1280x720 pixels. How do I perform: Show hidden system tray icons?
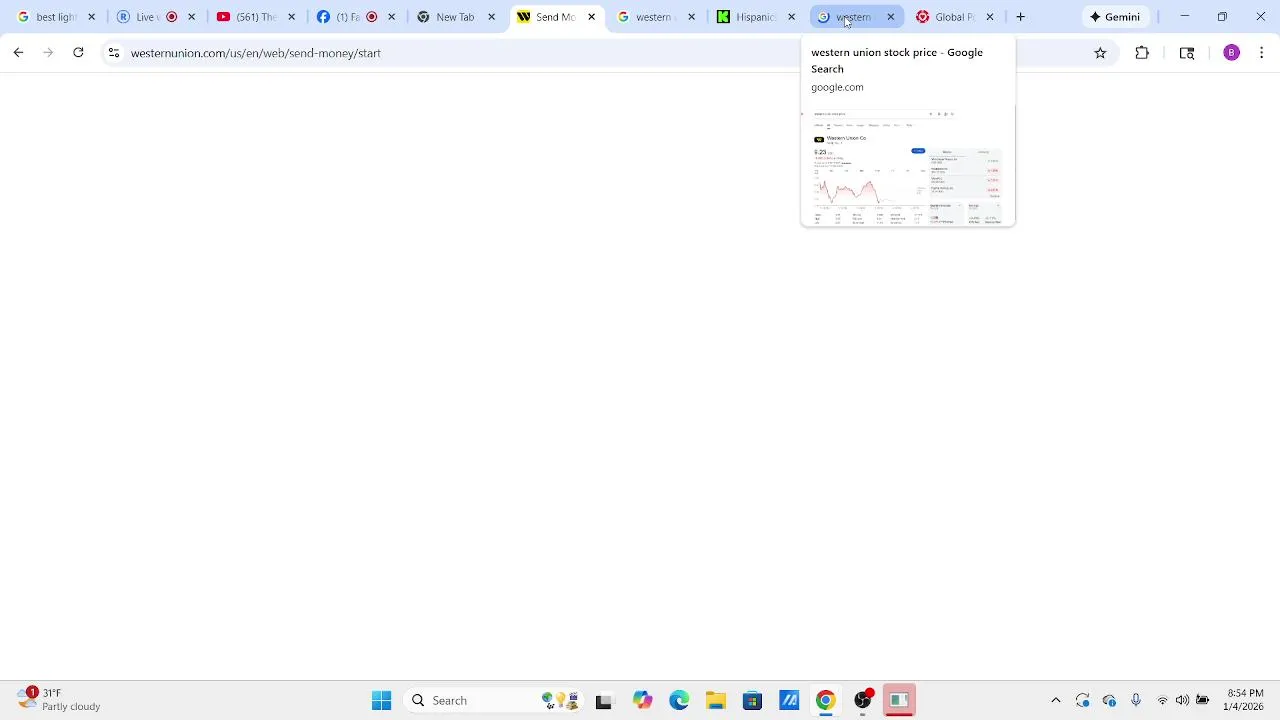[x=1055, y=701]
